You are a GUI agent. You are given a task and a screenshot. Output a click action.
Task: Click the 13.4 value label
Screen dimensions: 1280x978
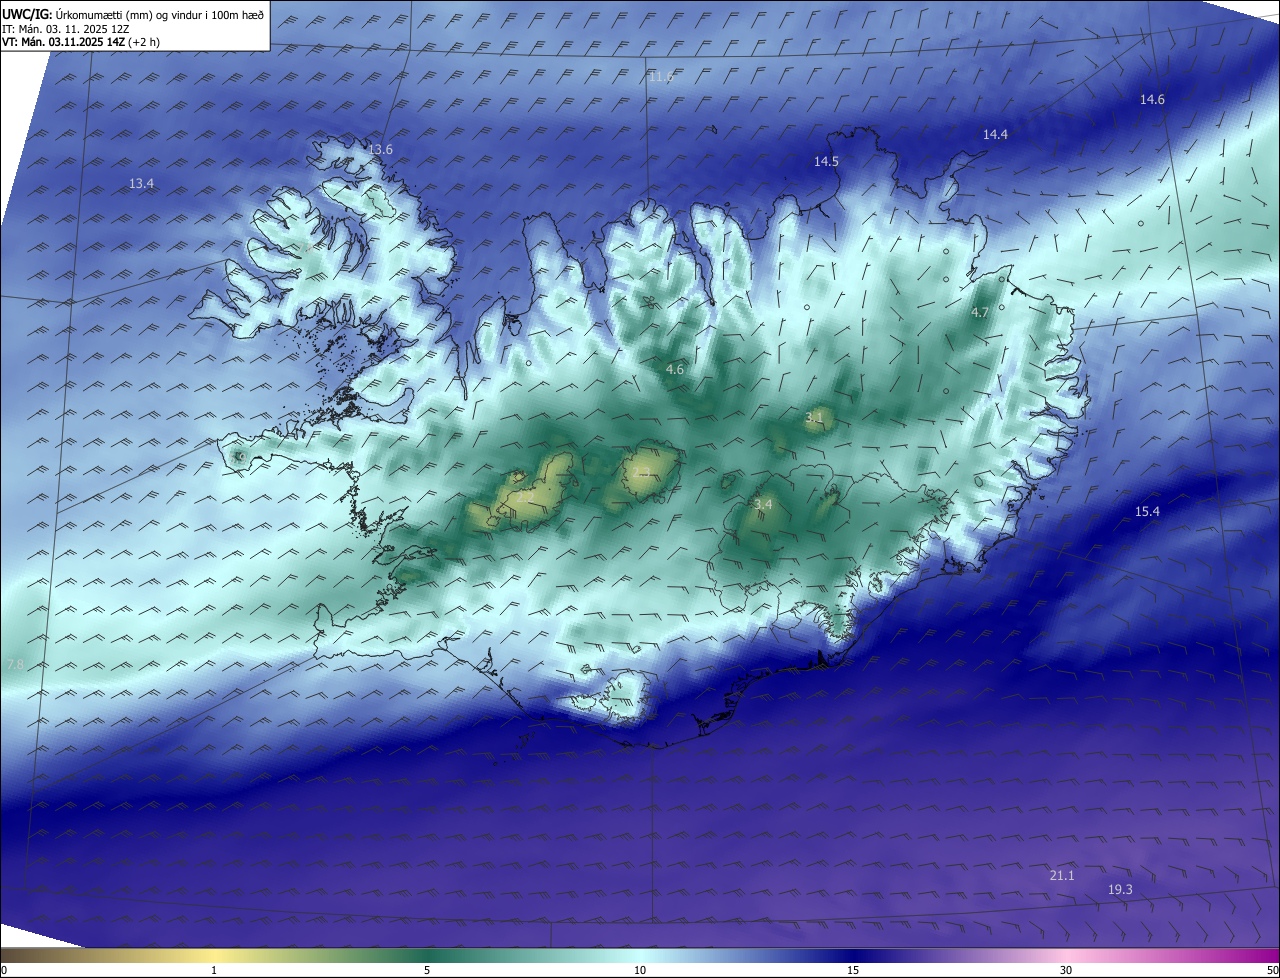click(142, 183)
